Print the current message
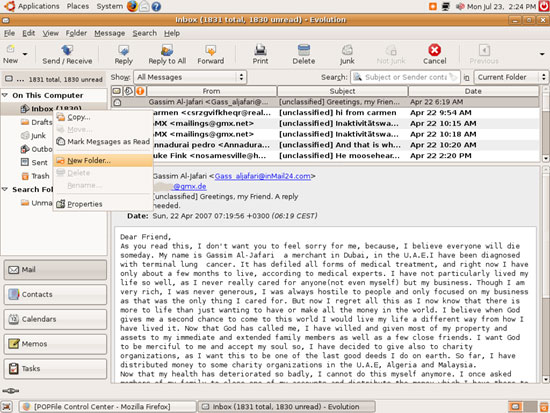Viewport: 550px width, 413px height. [260, 54]
